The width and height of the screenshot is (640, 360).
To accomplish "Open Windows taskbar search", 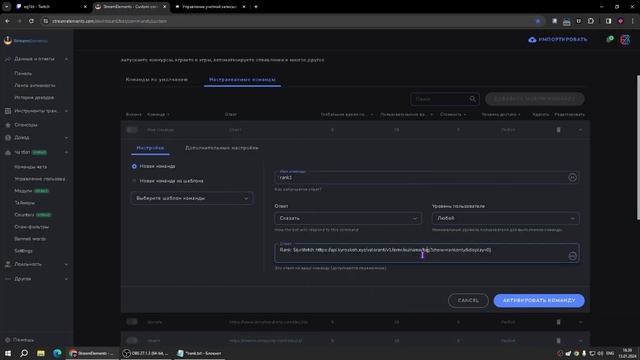I will pyautogui.click(x=24, y=353).
